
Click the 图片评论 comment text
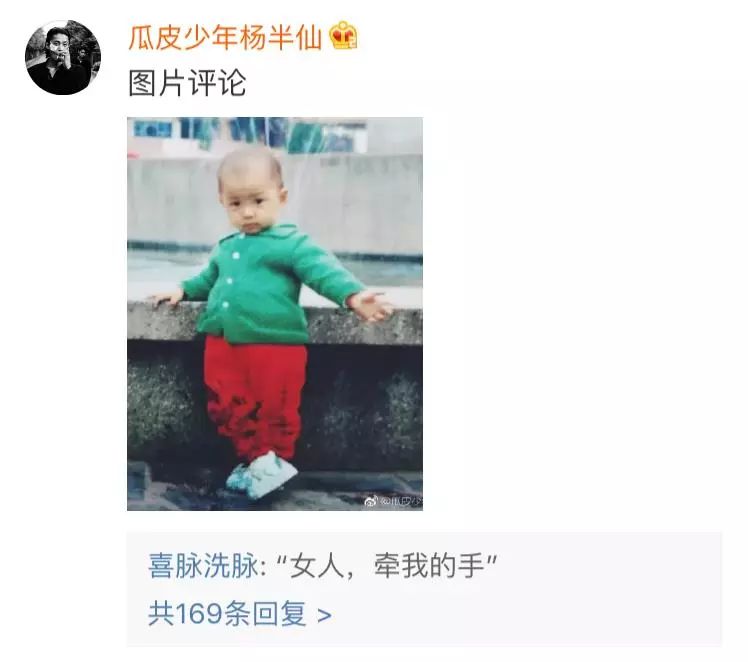187,83
